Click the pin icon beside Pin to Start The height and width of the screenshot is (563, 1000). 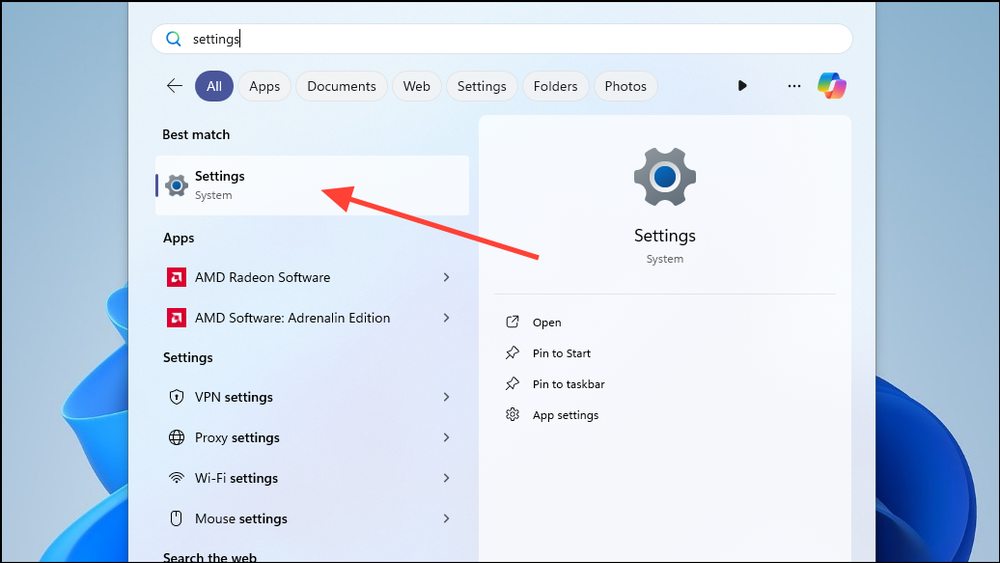tap(512, 353)
